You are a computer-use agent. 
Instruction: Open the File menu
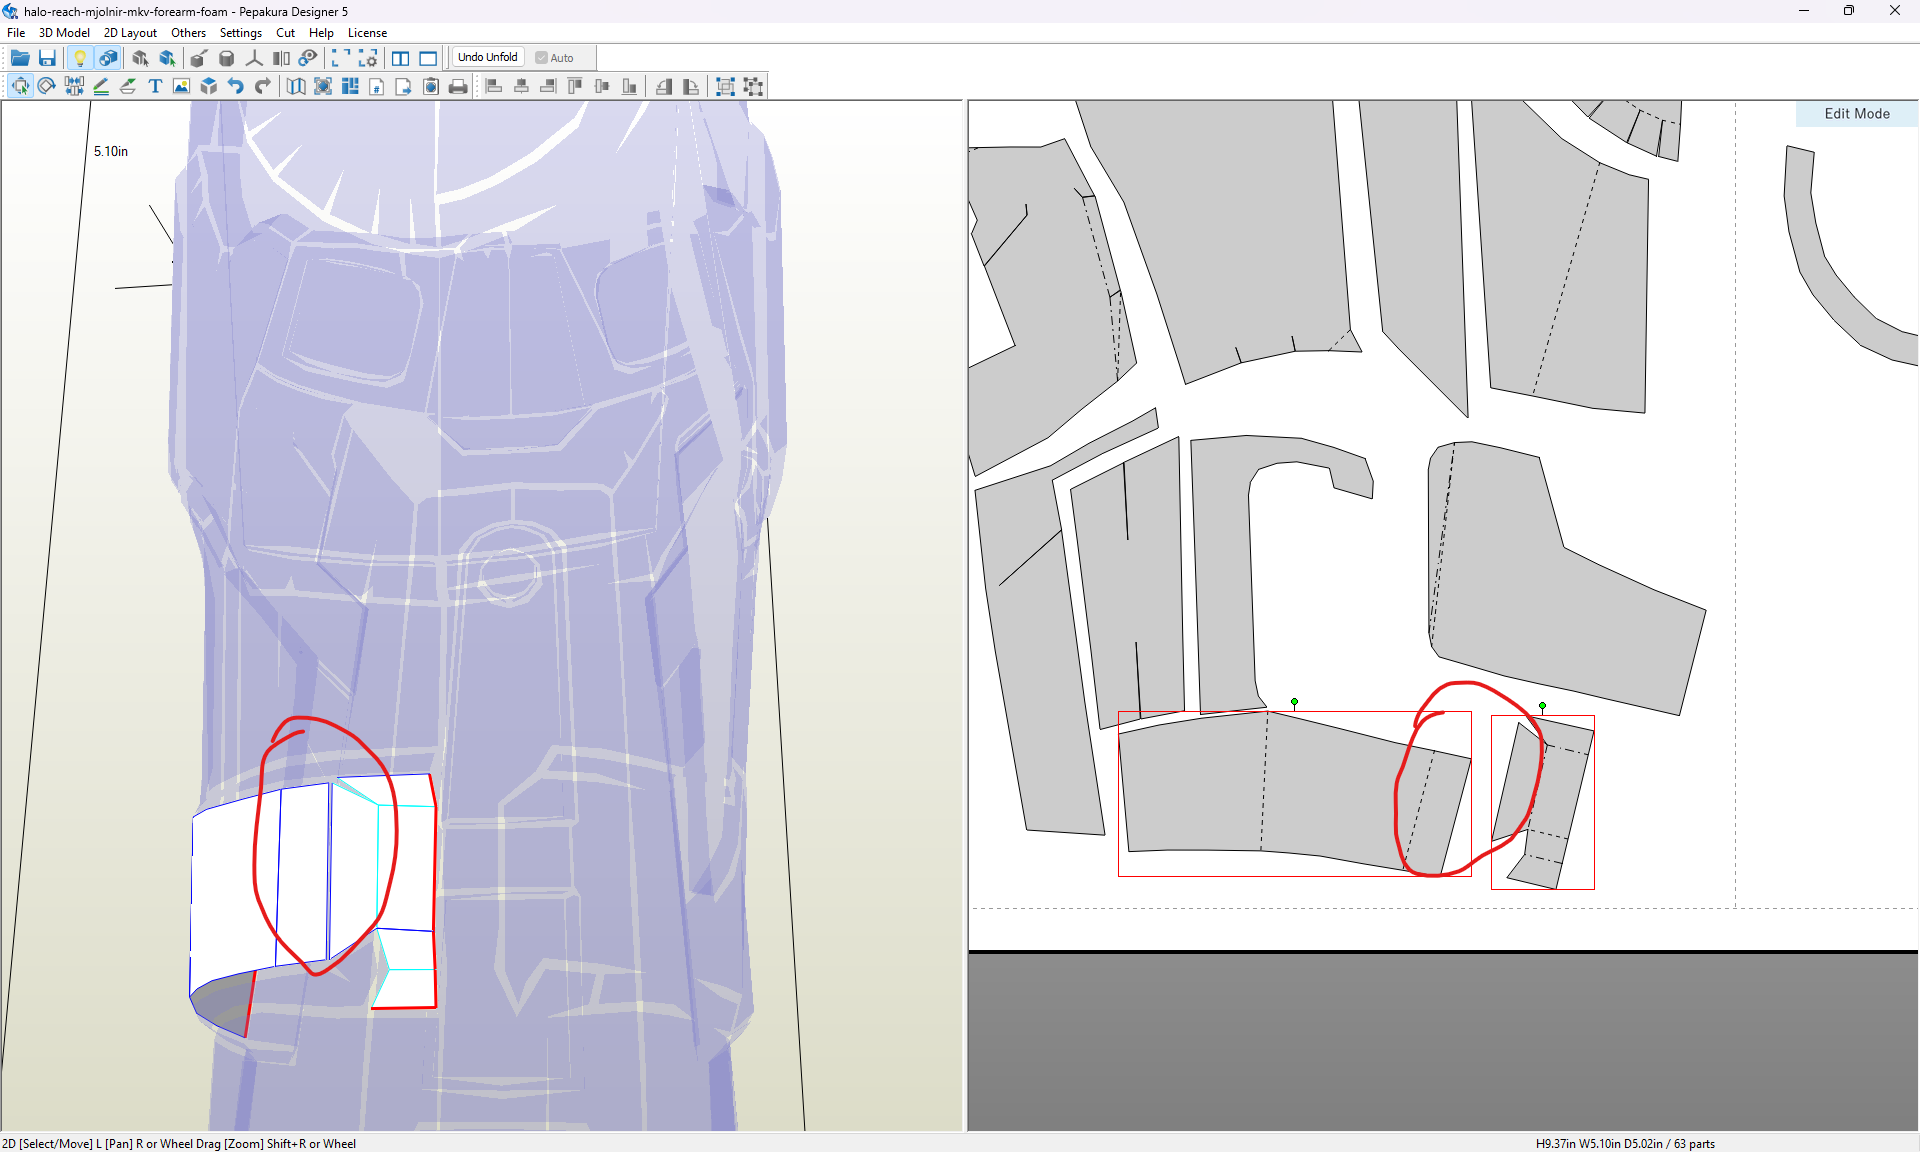pos(16,33)
